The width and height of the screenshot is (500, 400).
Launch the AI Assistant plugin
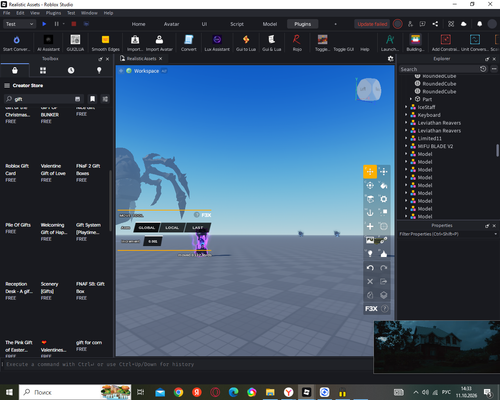click(48, 43)
